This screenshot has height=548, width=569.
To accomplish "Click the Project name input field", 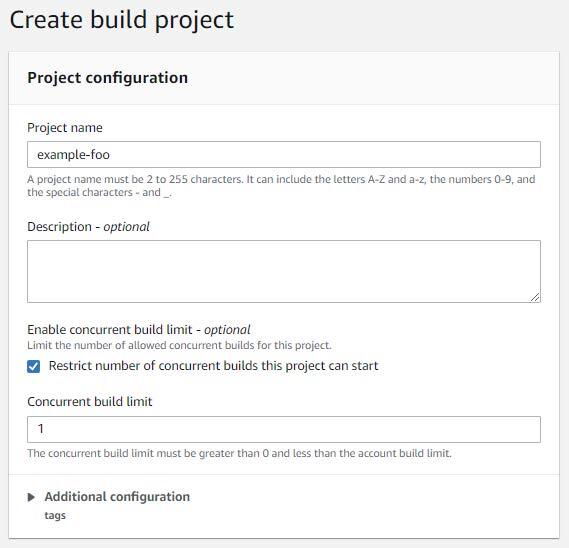I will click(x=284, y=155).
